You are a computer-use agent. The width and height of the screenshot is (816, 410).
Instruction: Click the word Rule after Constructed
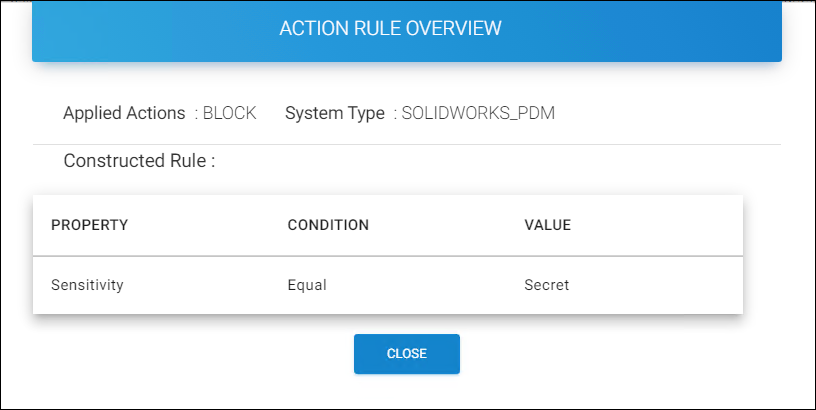pos(194,160)
